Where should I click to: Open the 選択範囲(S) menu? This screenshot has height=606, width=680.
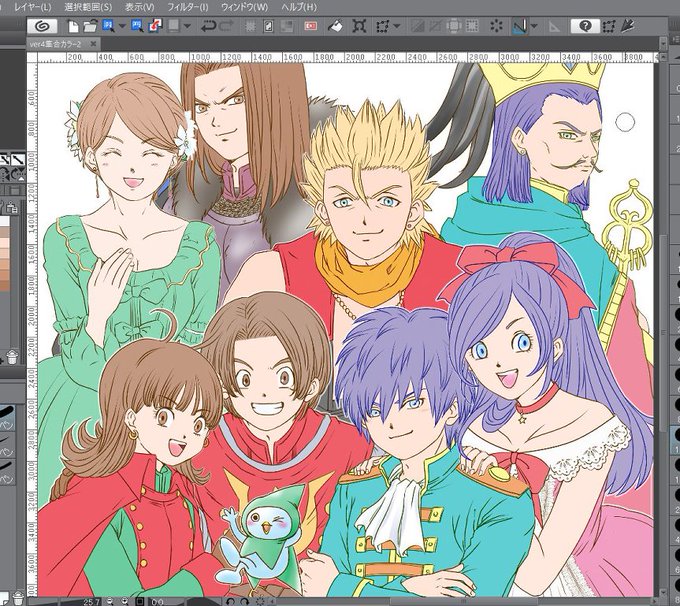(88, 7)
